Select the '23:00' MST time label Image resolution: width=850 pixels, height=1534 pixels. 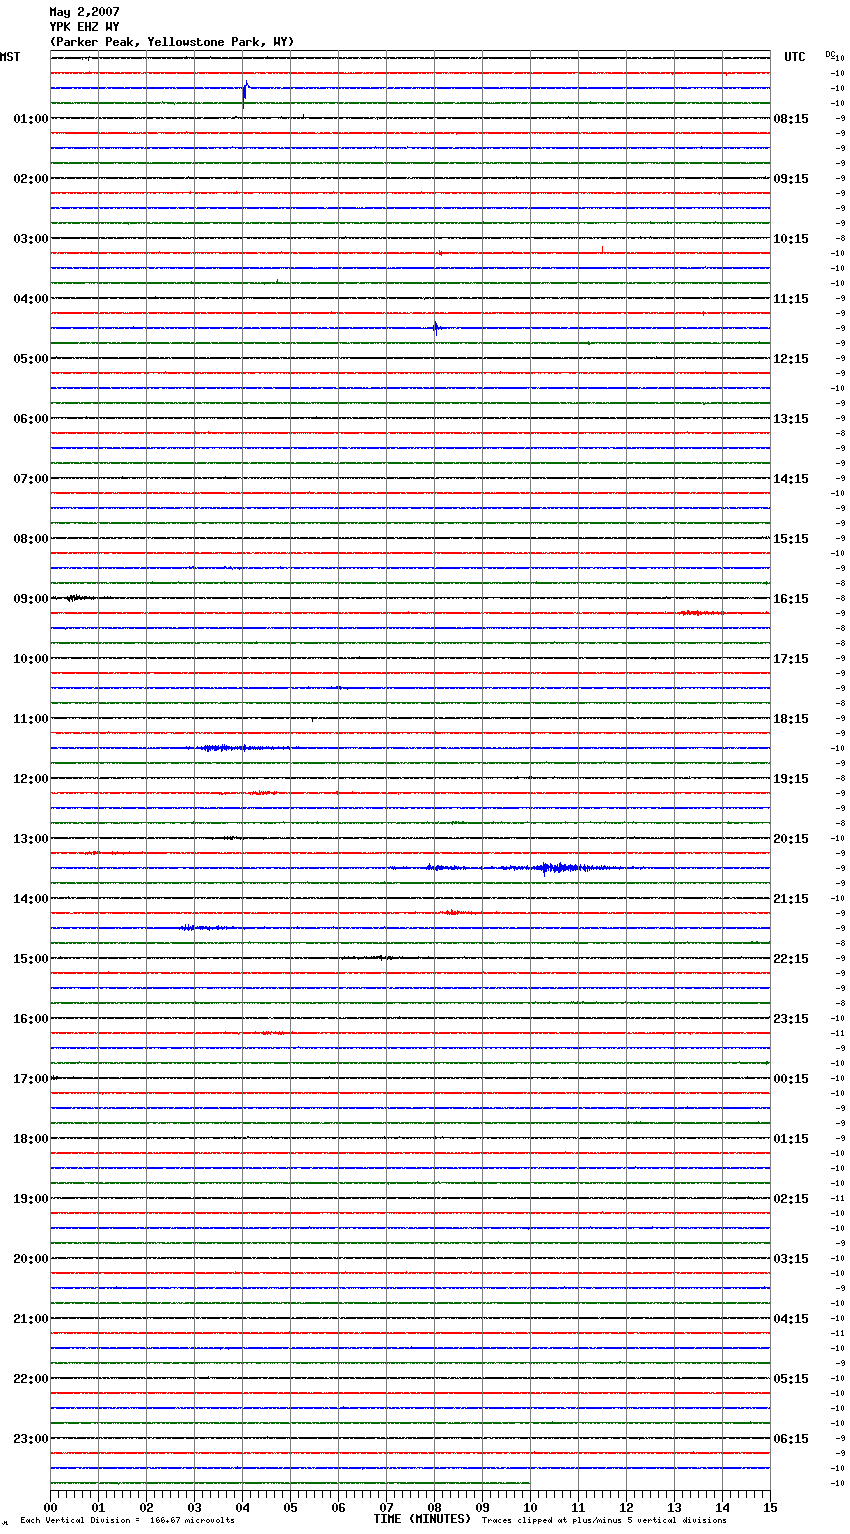[31, 1439]
